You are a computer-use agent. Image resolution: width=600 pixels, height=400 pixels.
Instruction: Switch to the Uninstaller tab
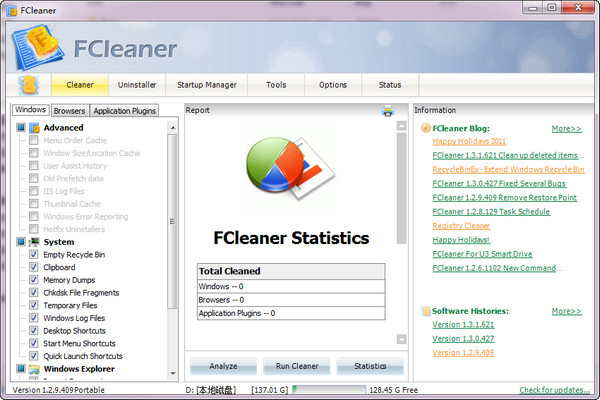(x=137, y=85)
